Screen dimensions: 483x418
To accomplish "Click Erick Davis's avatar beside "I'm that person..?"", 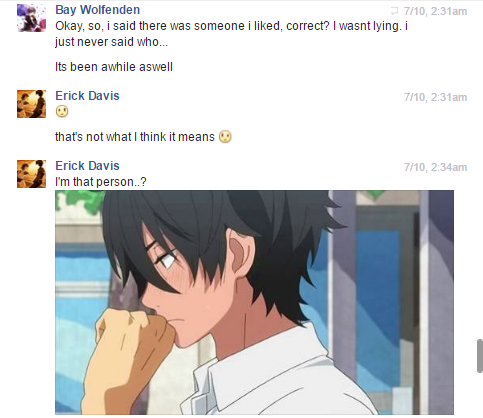I will 31,174.
